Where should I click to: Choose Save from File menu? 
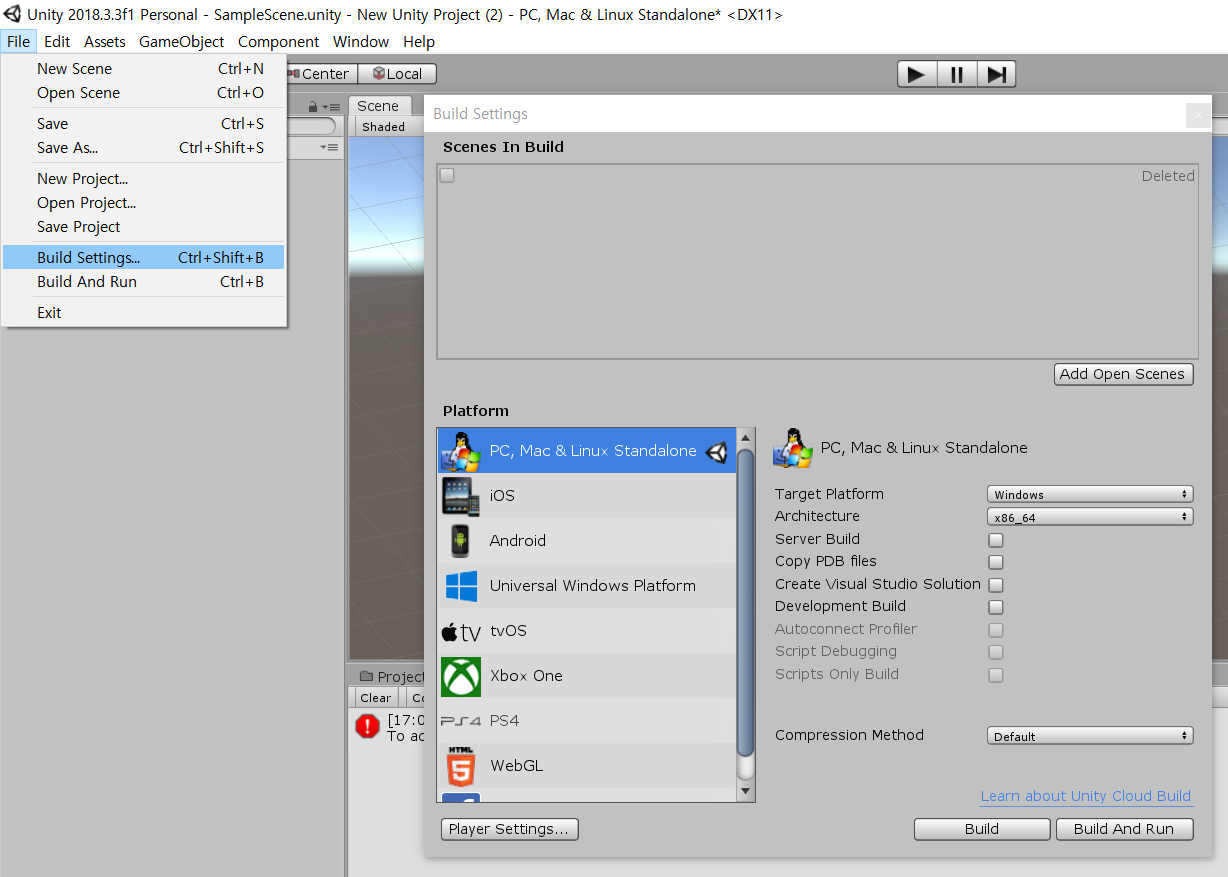(x=144, y=124)
